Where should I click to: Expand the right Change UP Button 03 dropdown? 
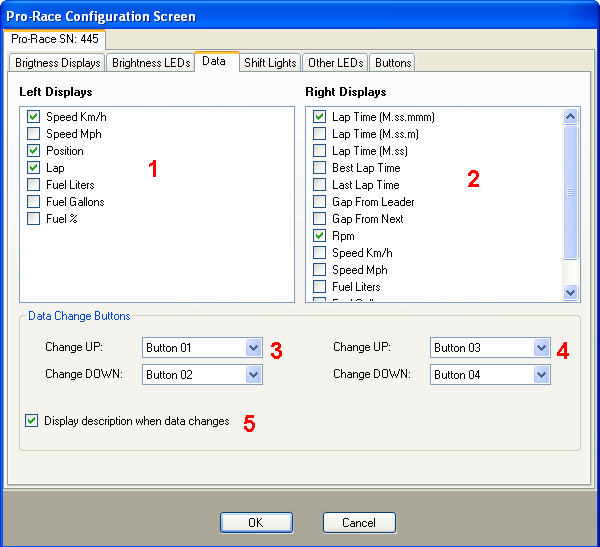[x=541, y=348]
